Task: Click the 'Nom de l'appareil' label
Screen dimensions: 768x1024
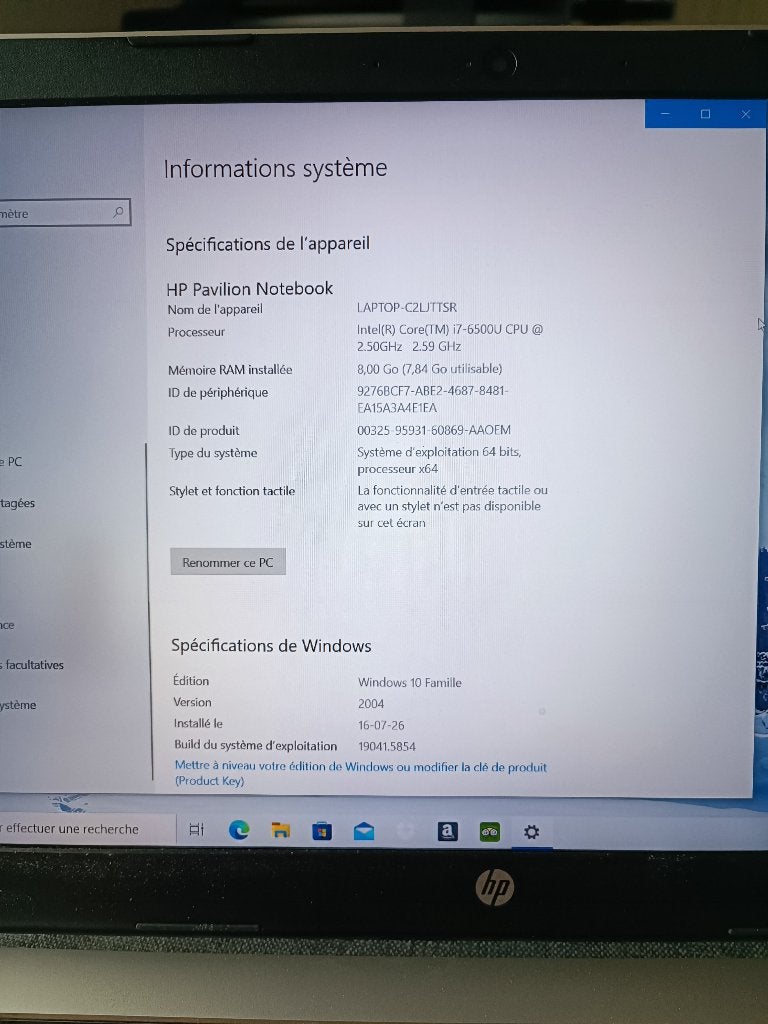Action: 215,310
